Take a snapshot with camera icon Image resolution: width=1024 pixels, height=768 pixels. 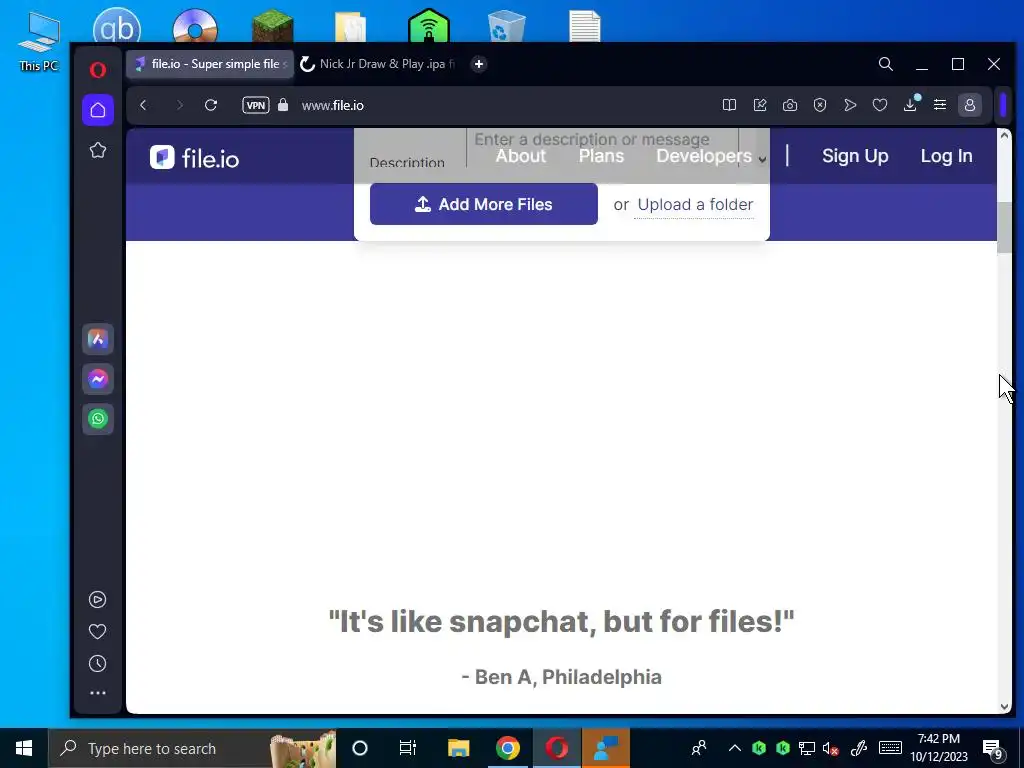[790, 105]
